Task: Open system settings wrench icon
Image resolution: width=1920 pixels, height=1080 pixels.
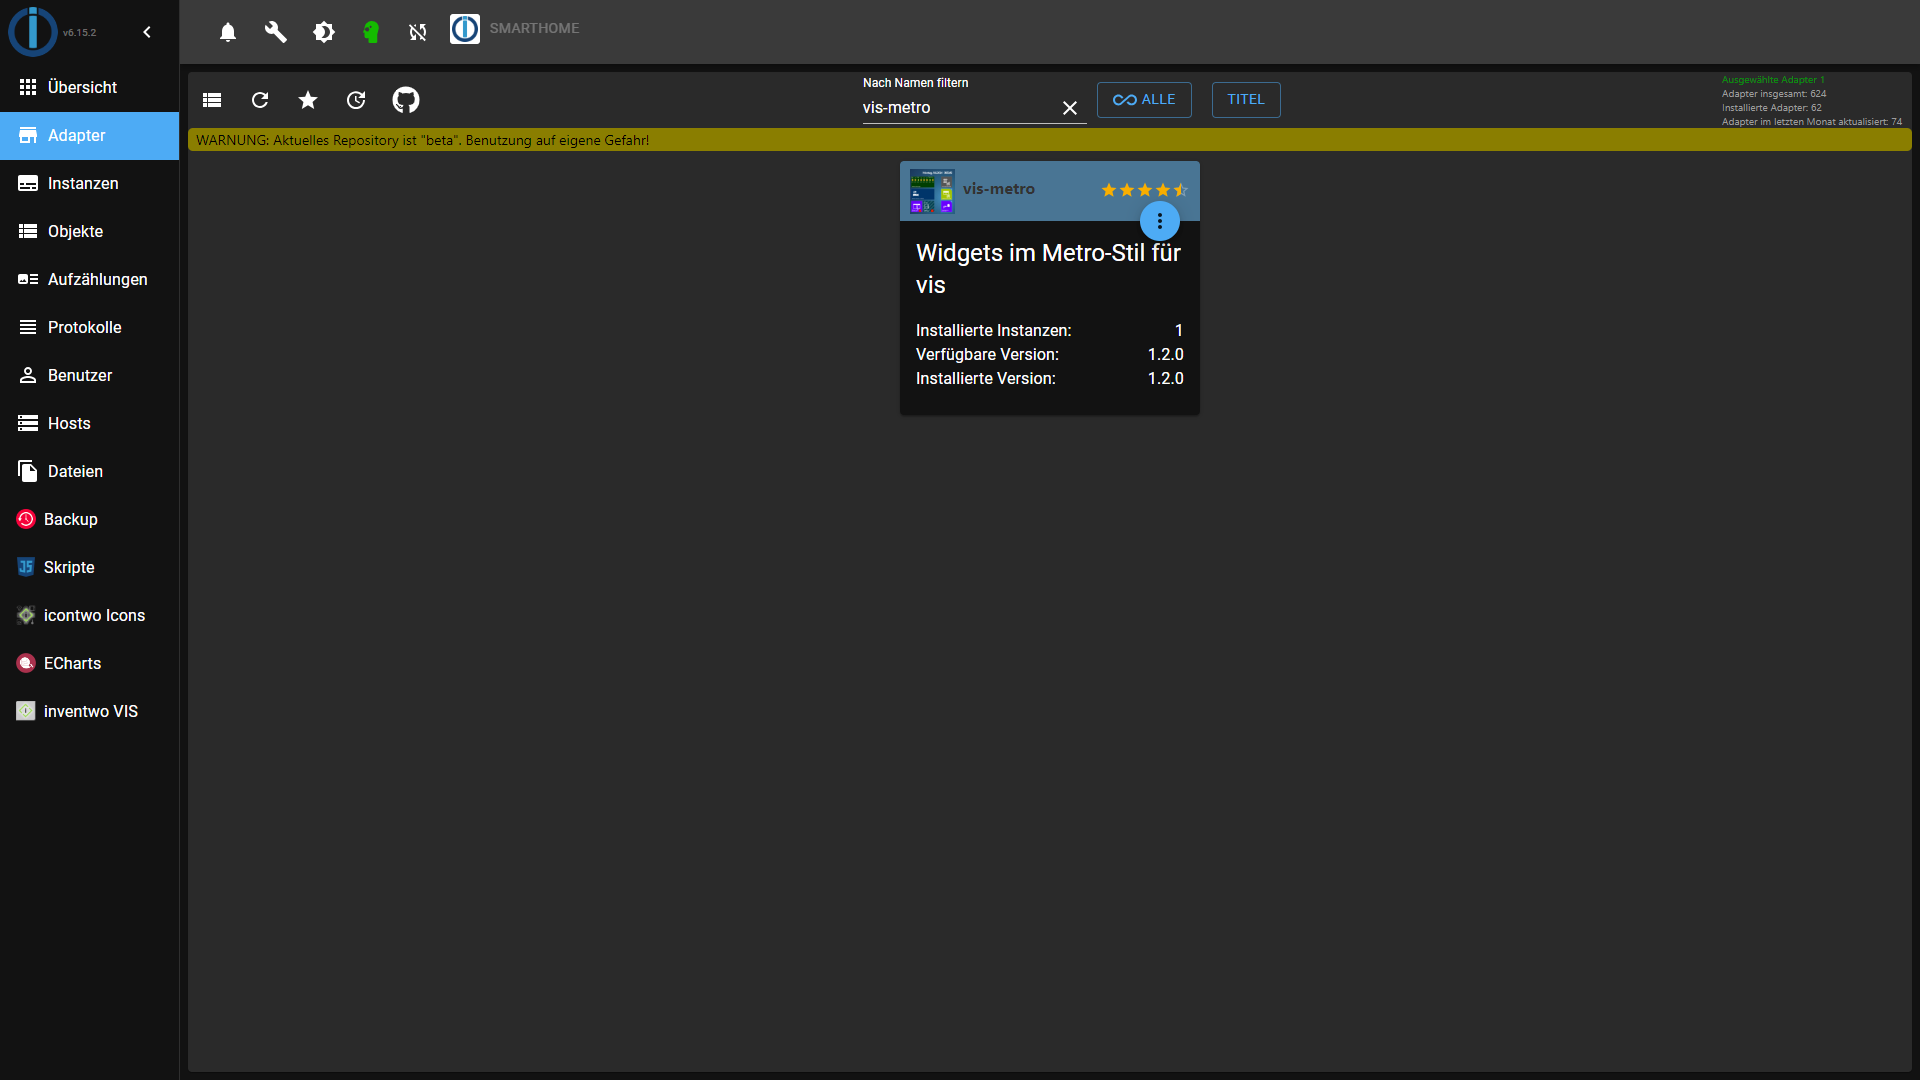Action: (276, 32)
